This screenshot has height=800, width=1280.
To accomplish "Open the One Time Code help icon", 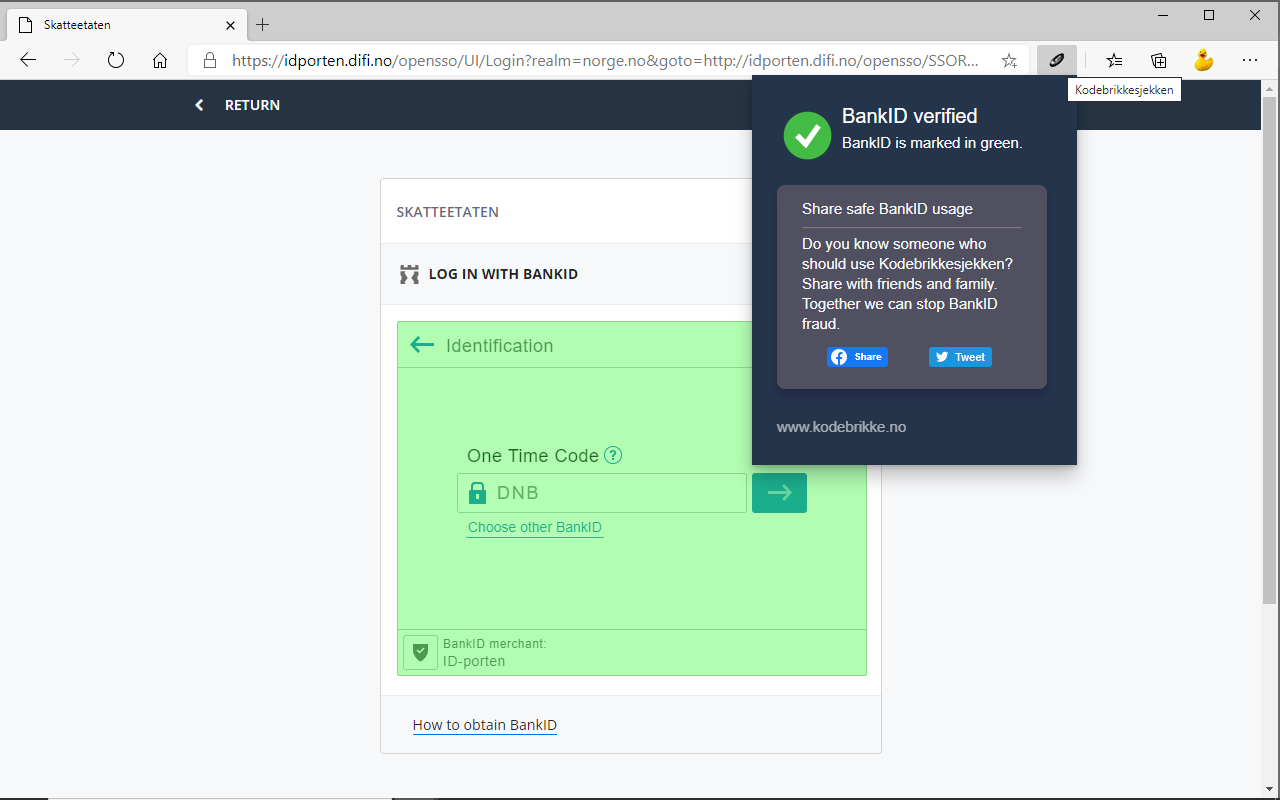I will [x=613, y=455].
